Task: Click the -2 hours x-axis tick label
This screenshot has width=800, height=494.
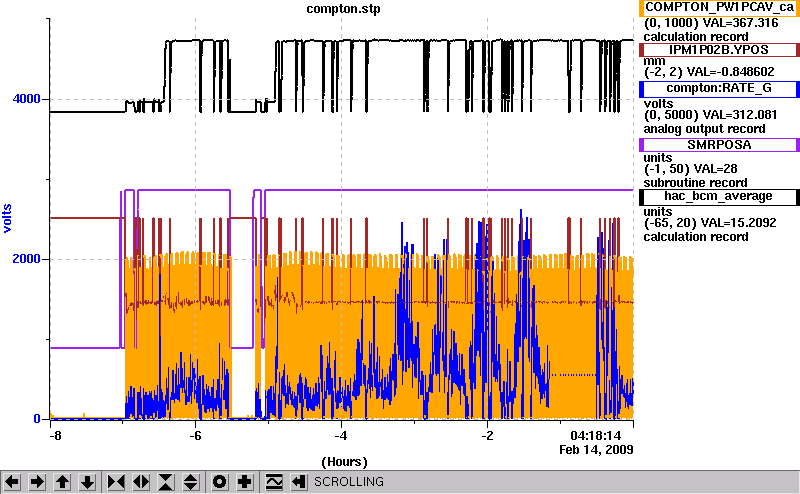Action: 488,436
